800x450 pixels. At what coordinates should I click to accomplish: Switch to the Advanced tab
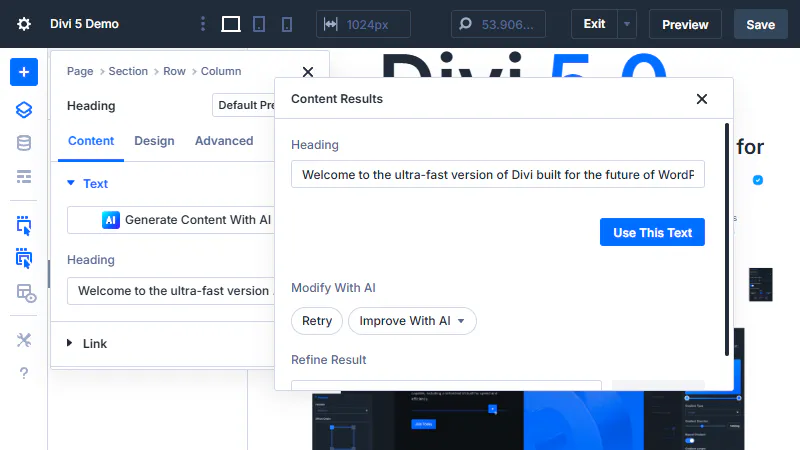(x=224, y=141)
